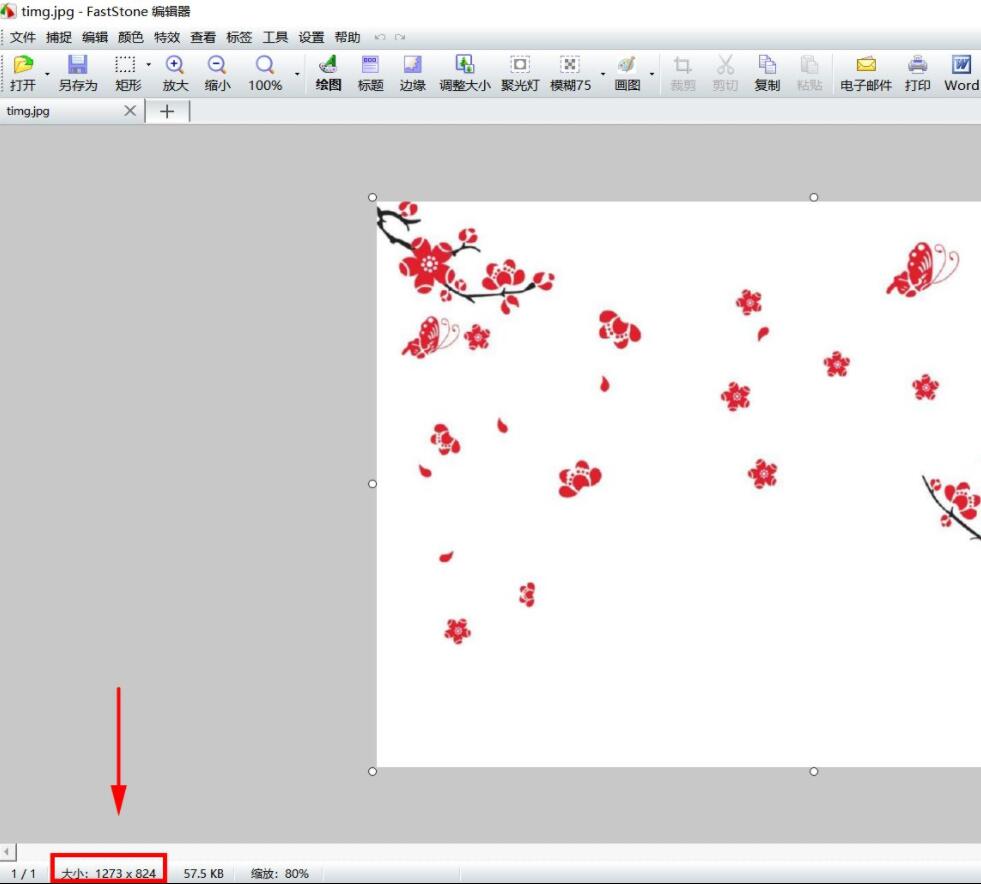Click the 1 / 1 page indicator
This screenshot has height=884, width=981.
pos(23,873)
